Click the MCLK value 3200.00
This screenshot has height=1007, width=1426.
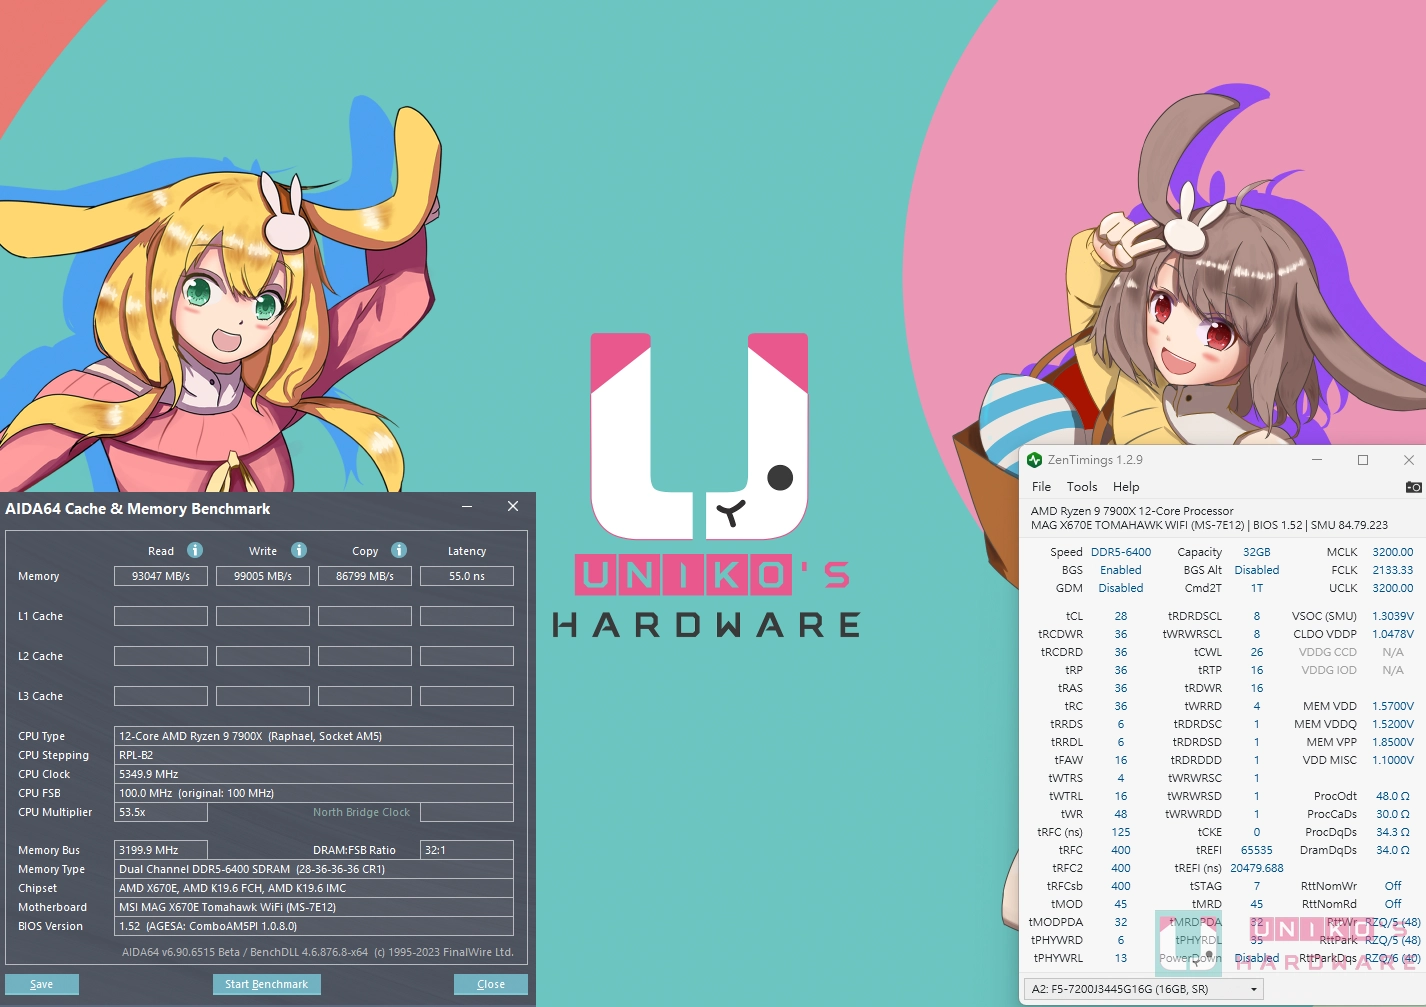[1393, 552]
